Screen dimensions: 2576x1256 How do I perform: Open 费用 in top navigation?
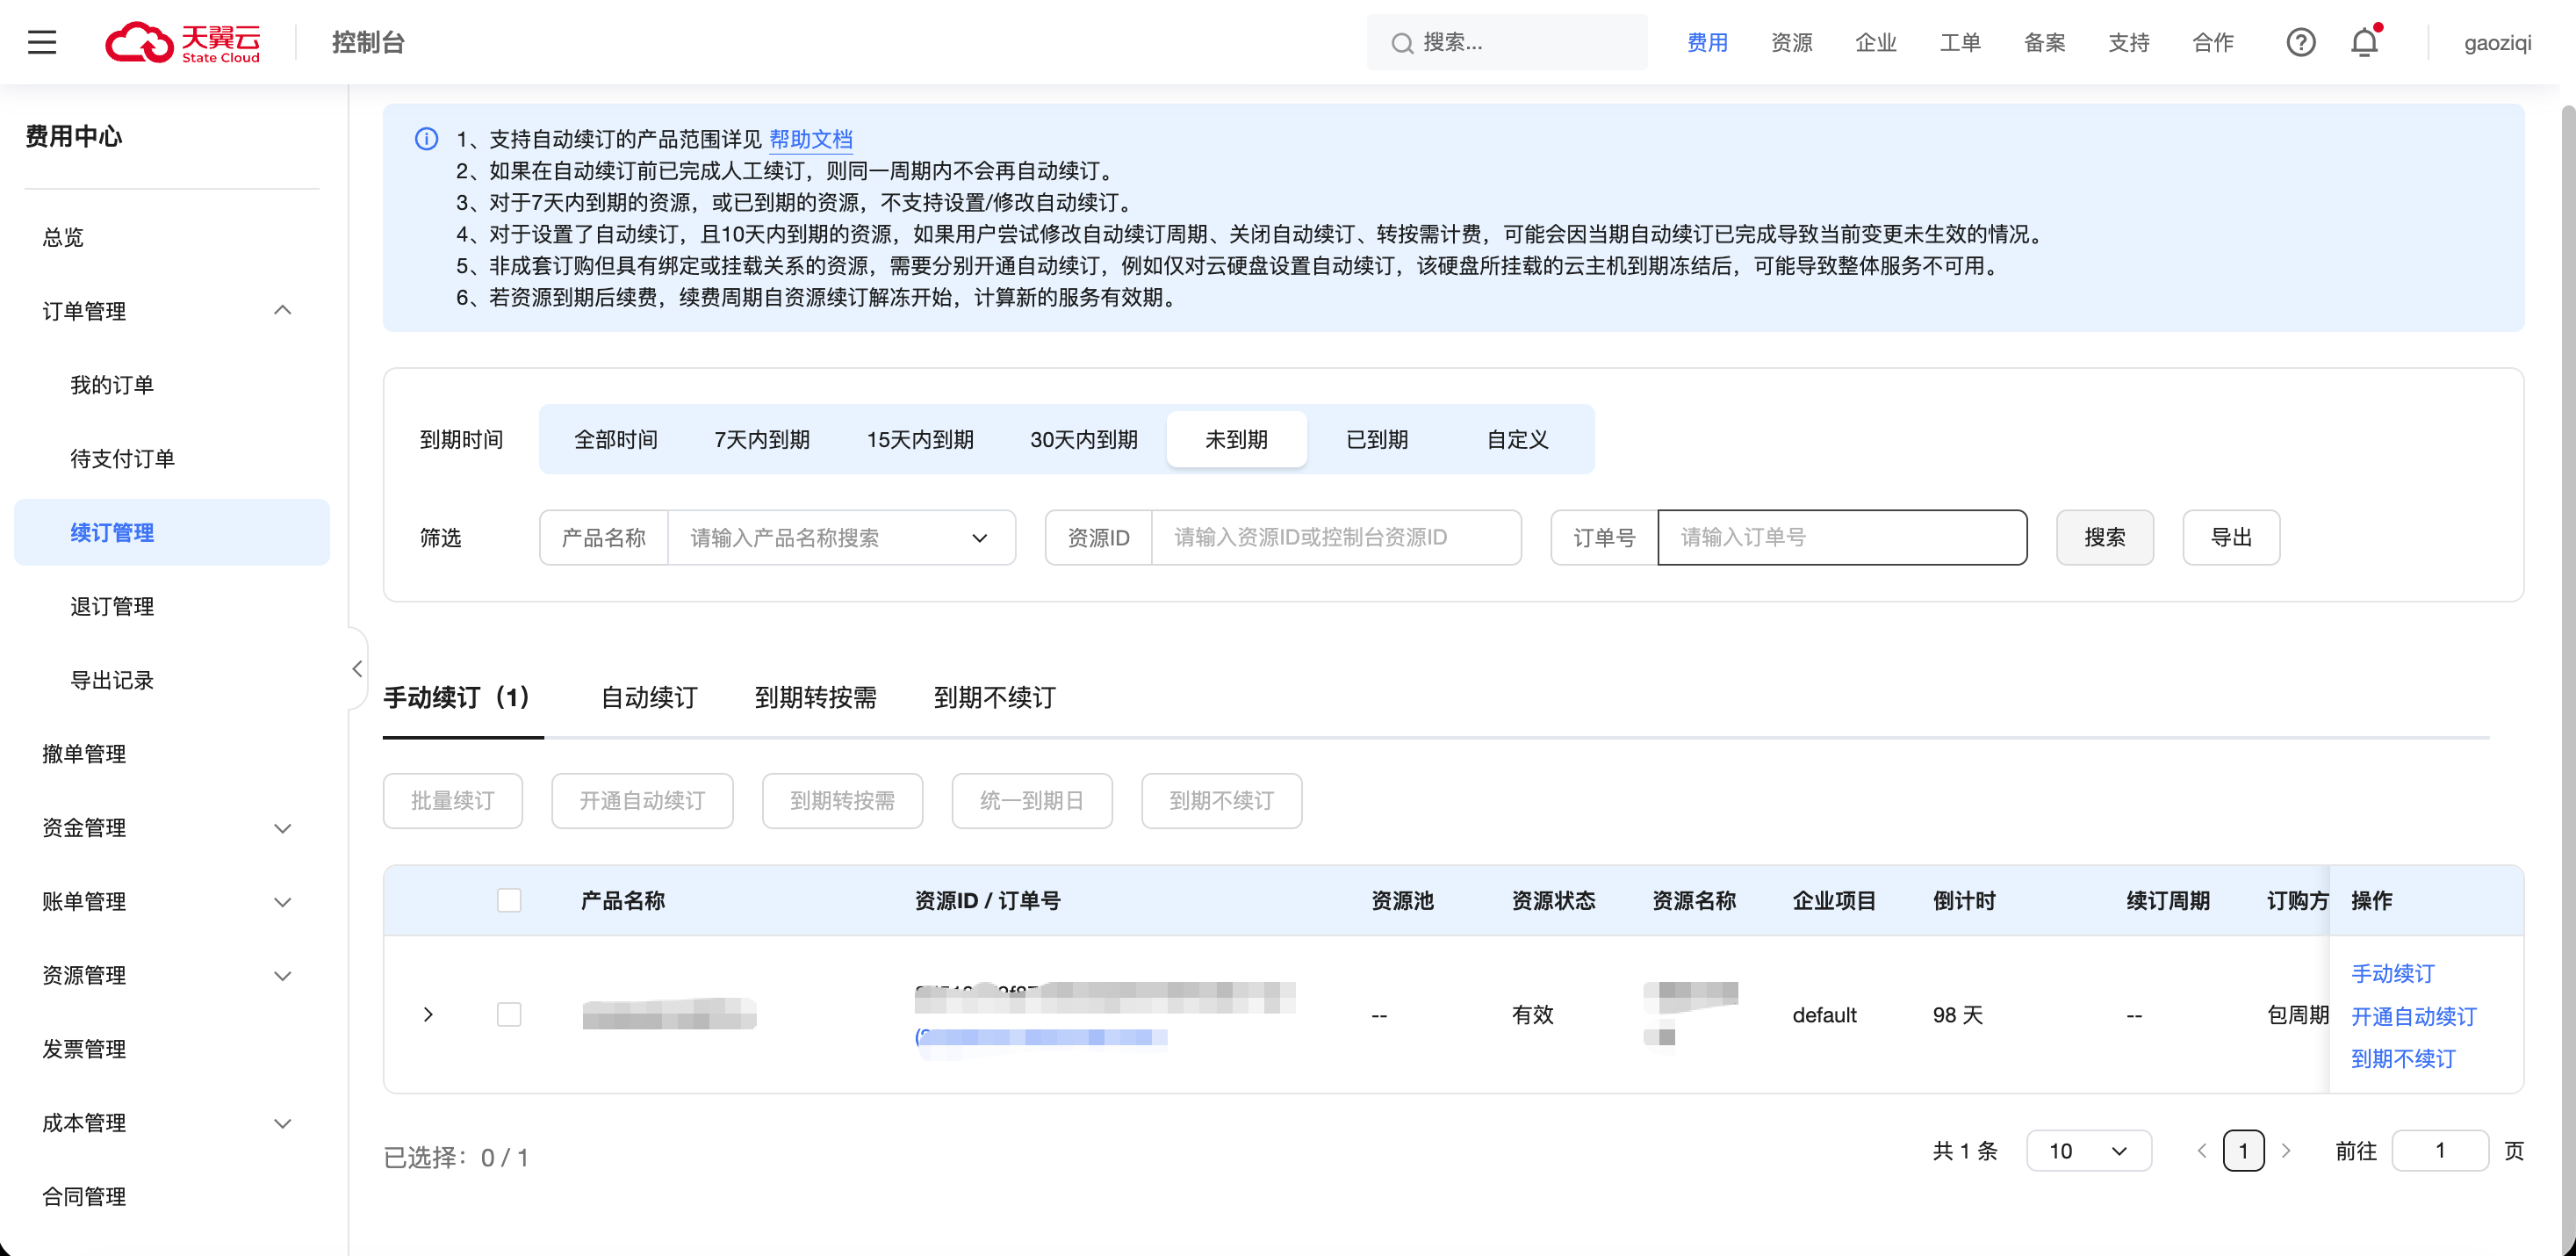[x=1707, y=42]
